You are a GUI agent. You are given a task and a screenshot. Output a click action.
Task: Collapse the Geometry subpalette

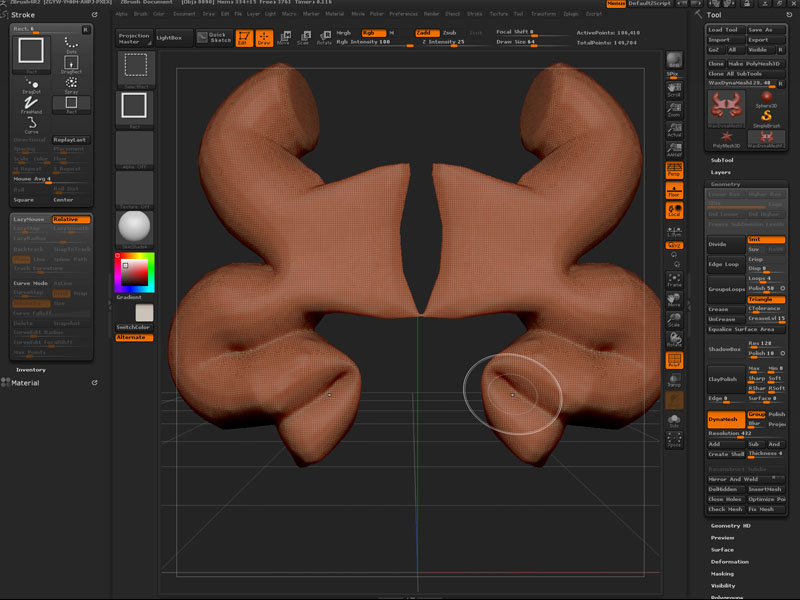tap(725, 184)
